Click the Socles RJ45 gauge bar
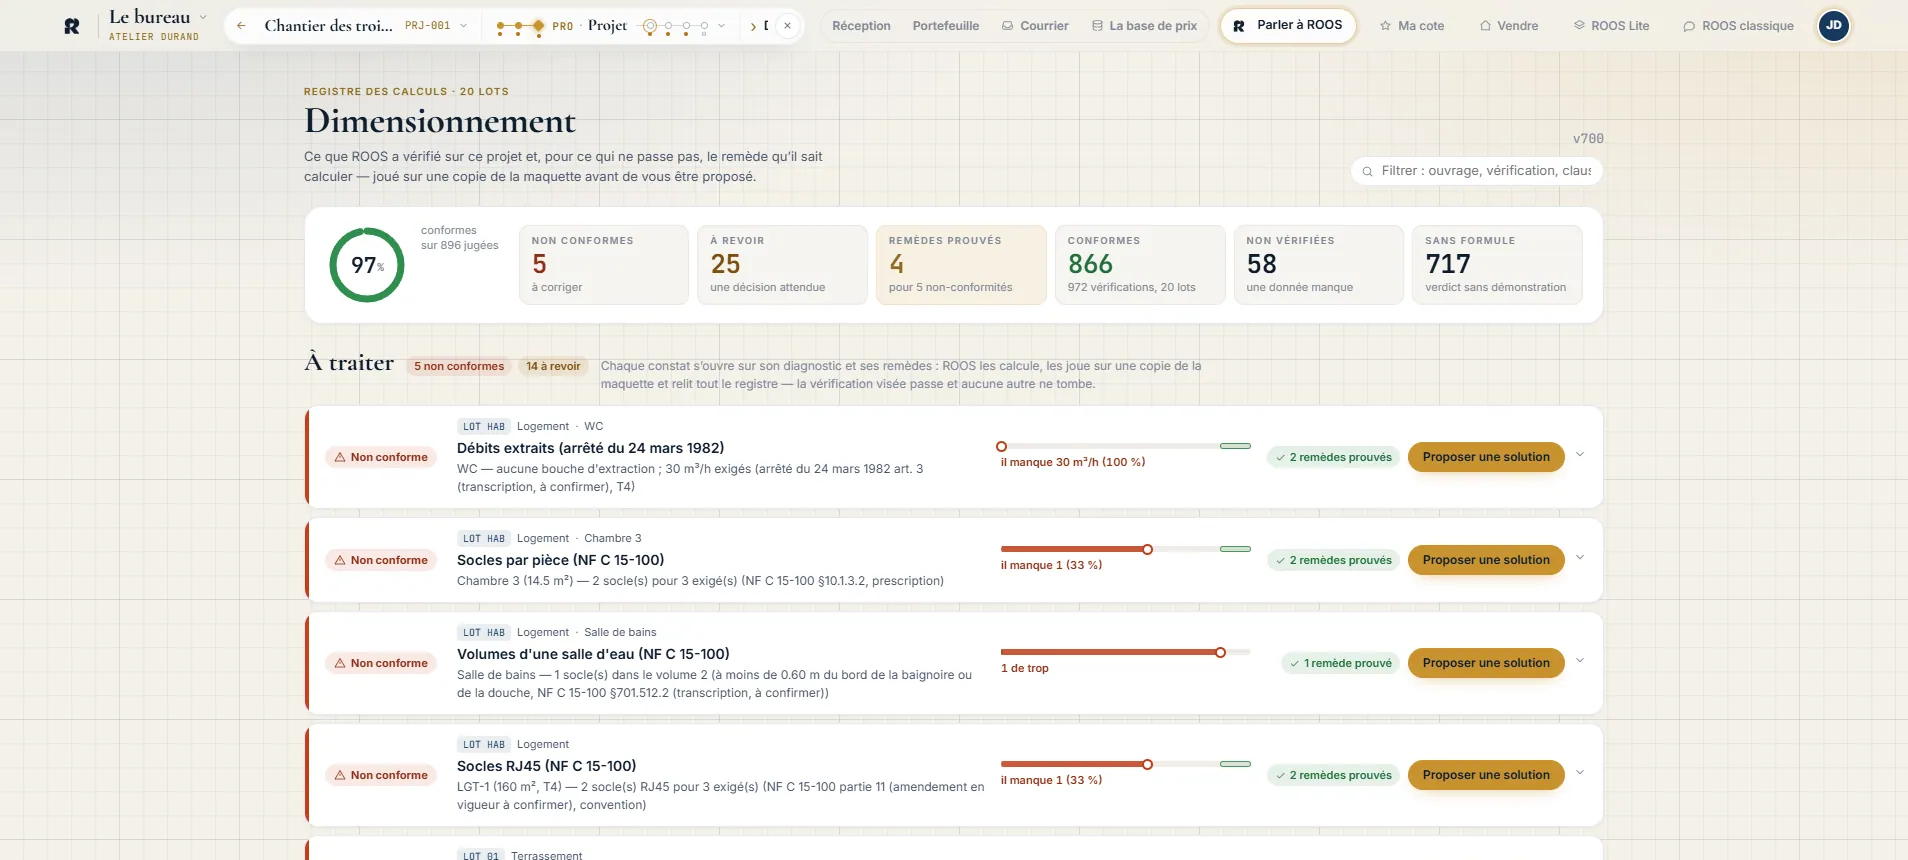This screenshot has height=860, width=1908. click(1125, 764)
